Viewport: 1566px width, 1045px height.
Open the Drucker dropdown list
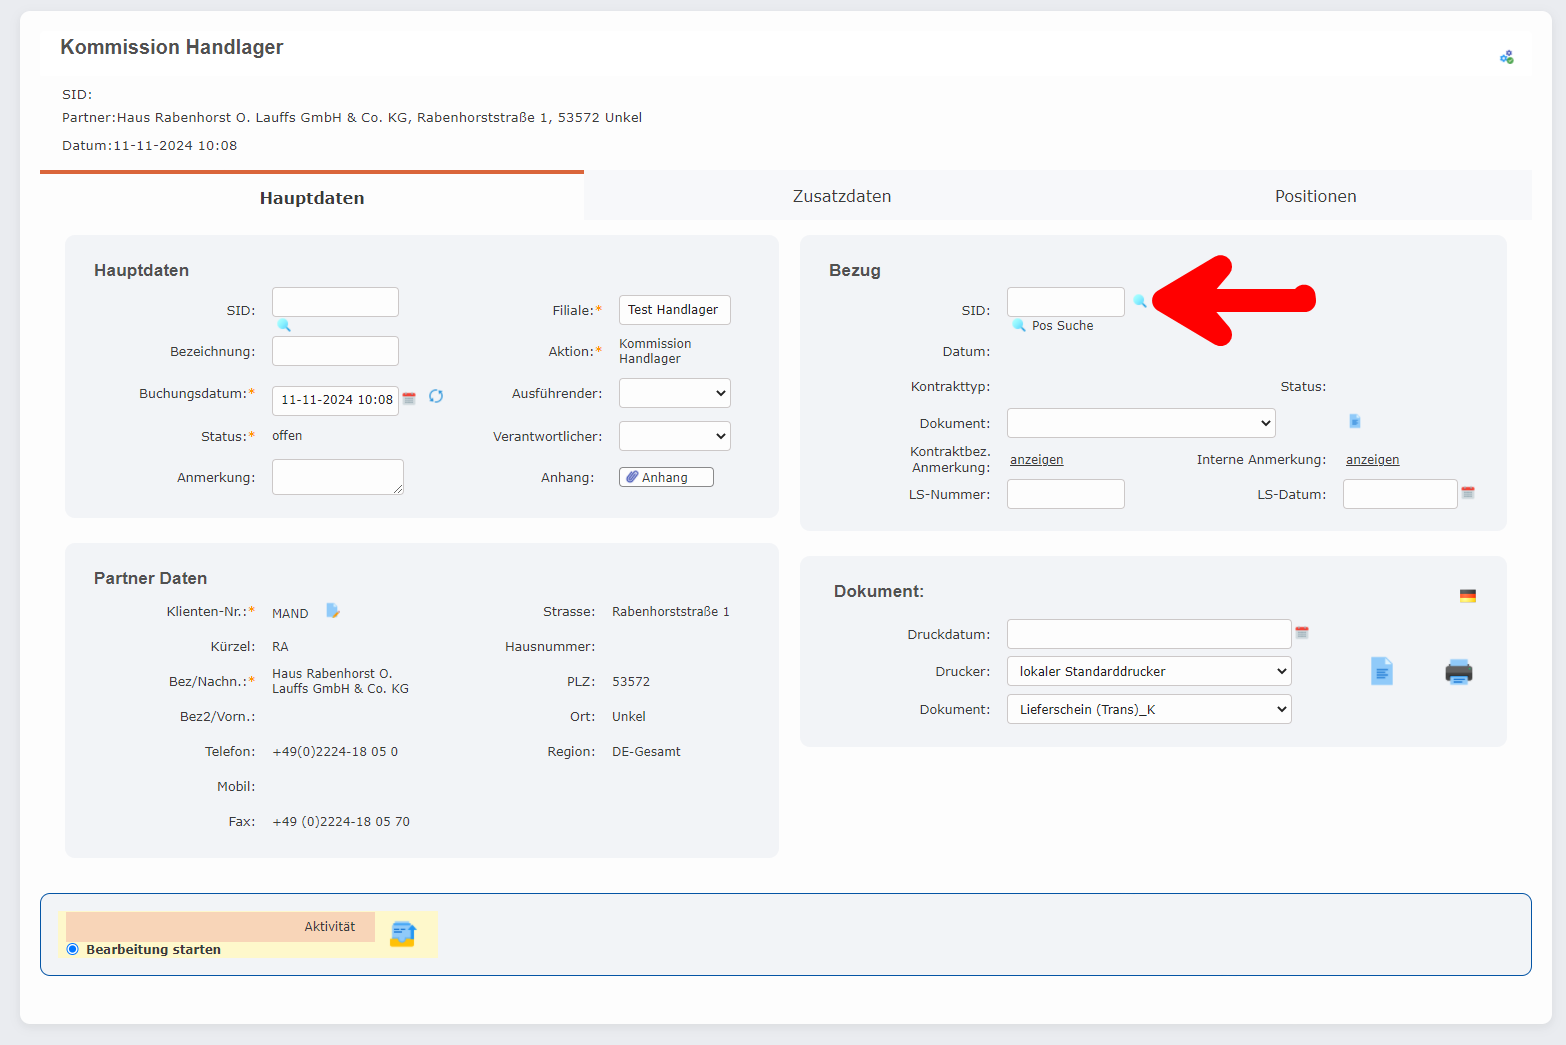tap(1148, 671)
